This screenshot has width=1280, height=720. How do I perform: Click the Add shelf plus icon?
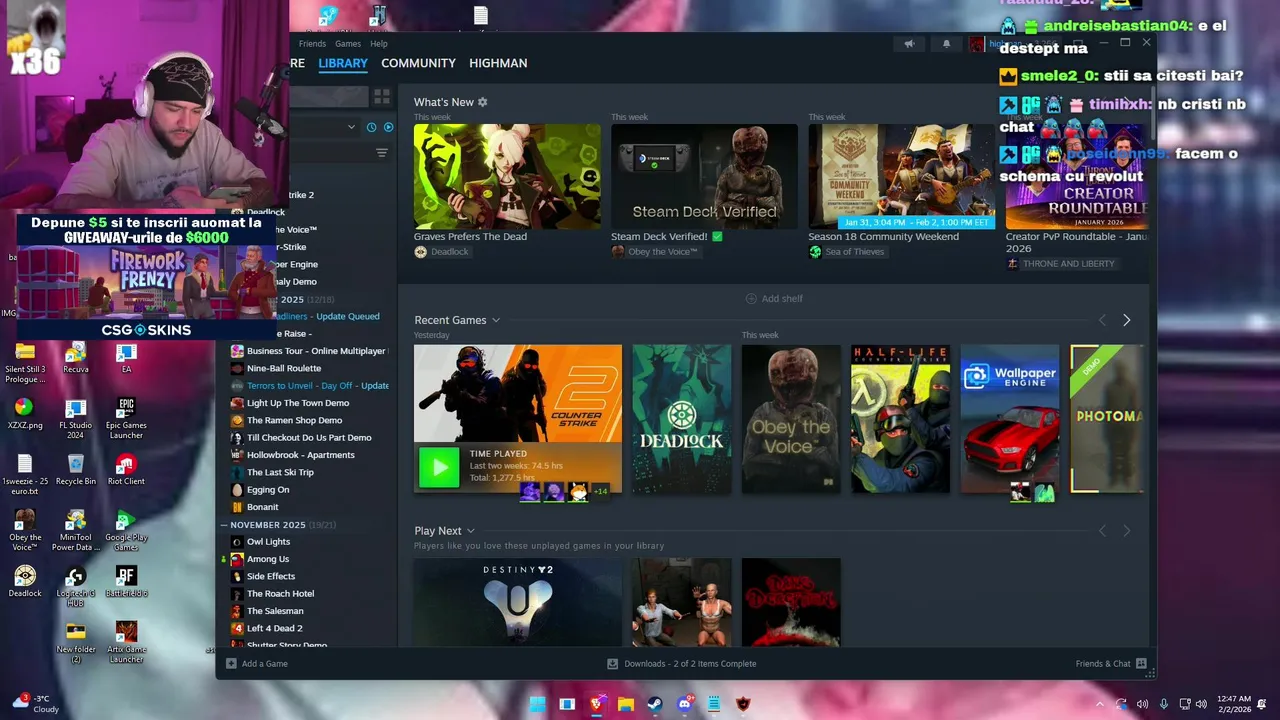(x=751, y=299)
